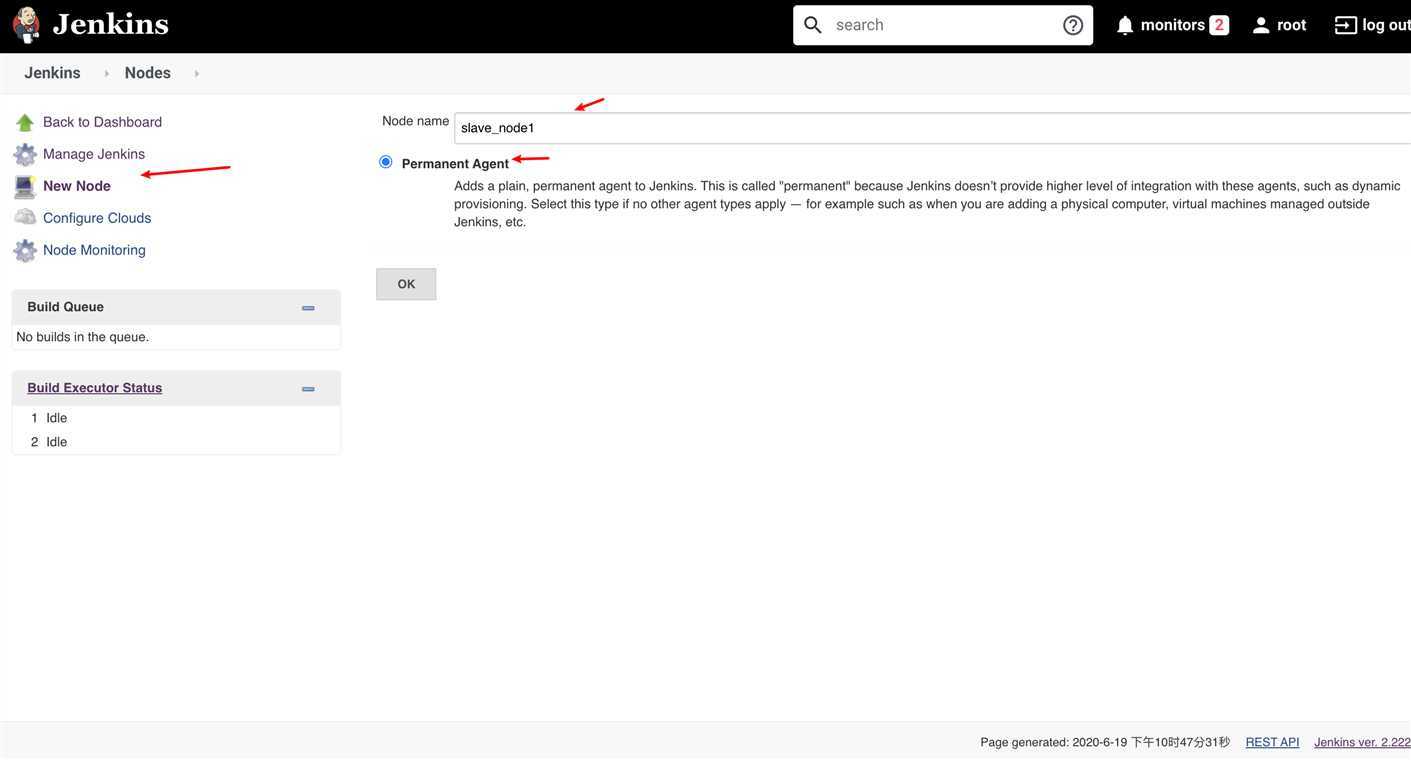Click executor 1 Idle row

[x=176, y=418]
